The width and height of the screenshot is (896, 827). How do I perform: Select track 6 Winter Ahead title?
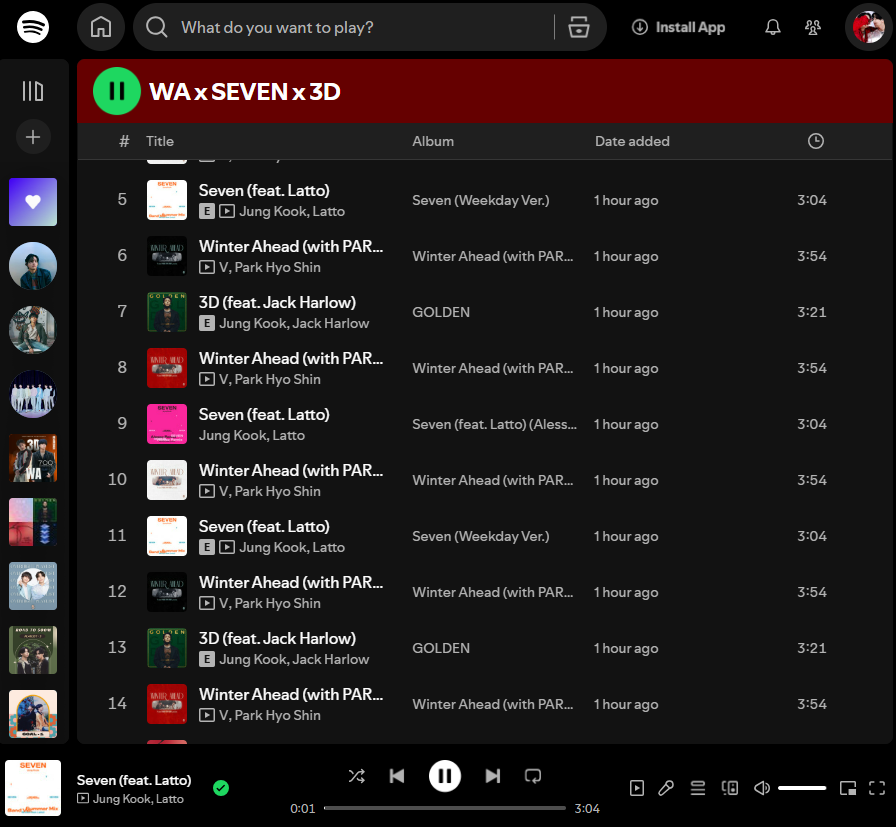(x=291, y=246)
